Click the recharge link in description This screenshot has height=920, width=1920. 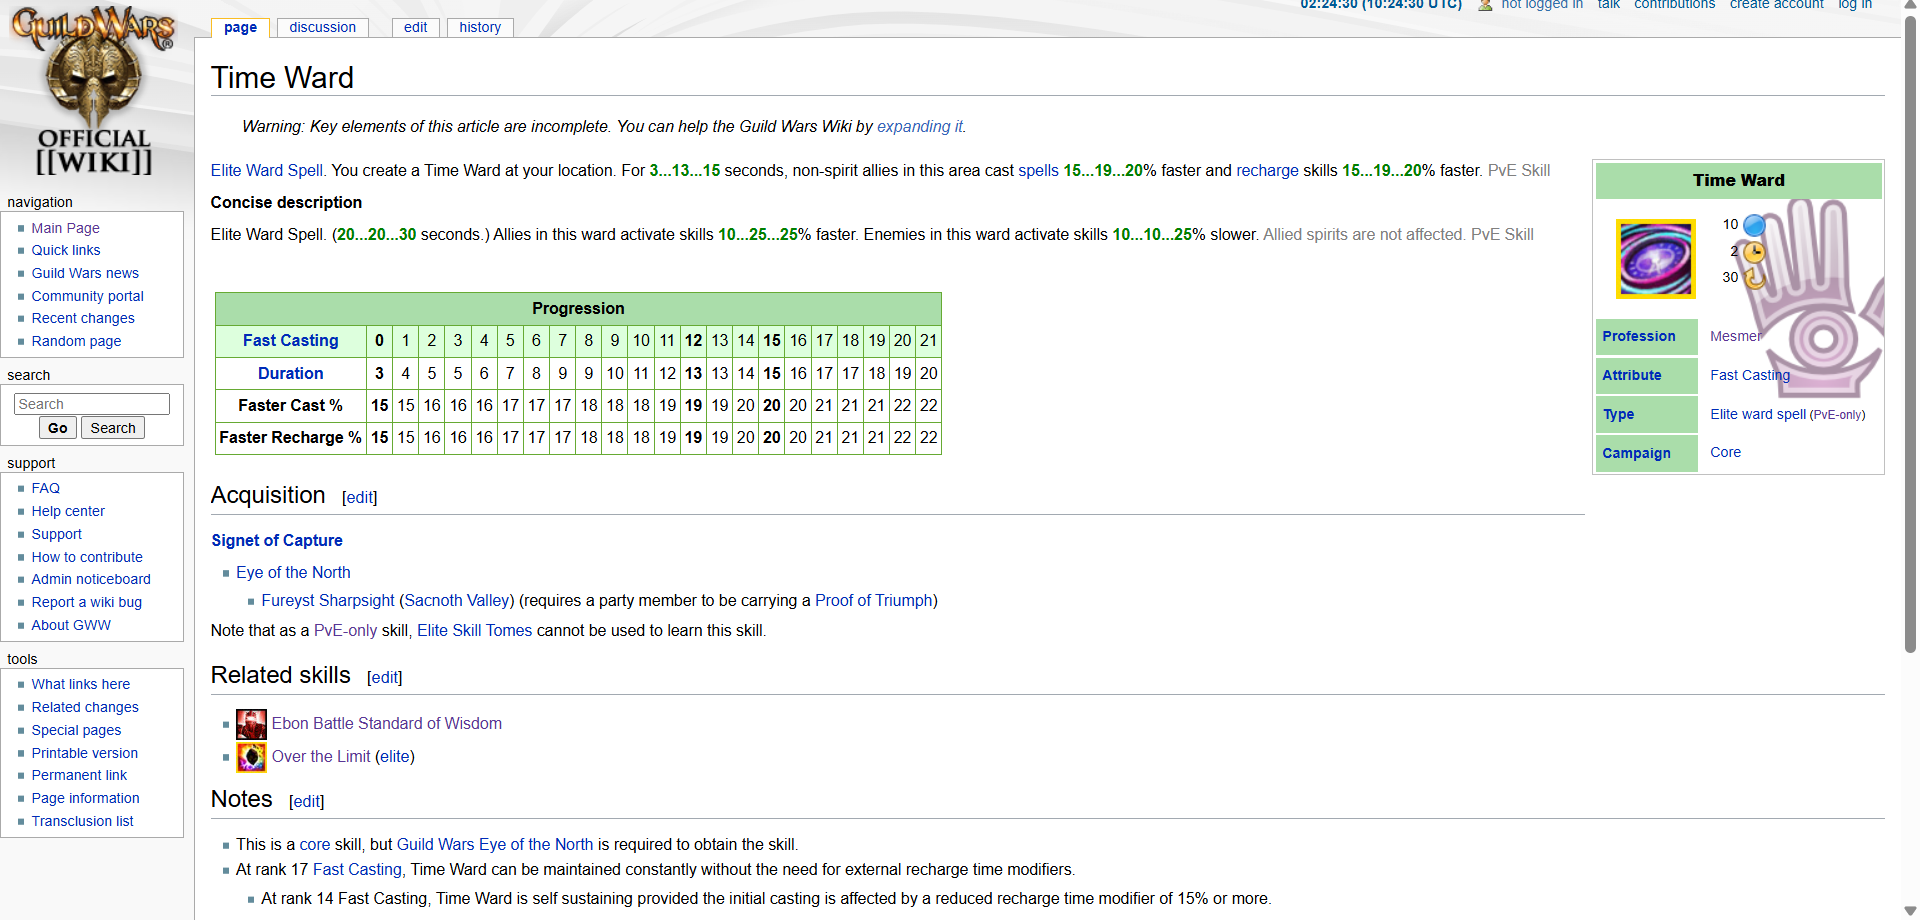(x=1267, y=170)
